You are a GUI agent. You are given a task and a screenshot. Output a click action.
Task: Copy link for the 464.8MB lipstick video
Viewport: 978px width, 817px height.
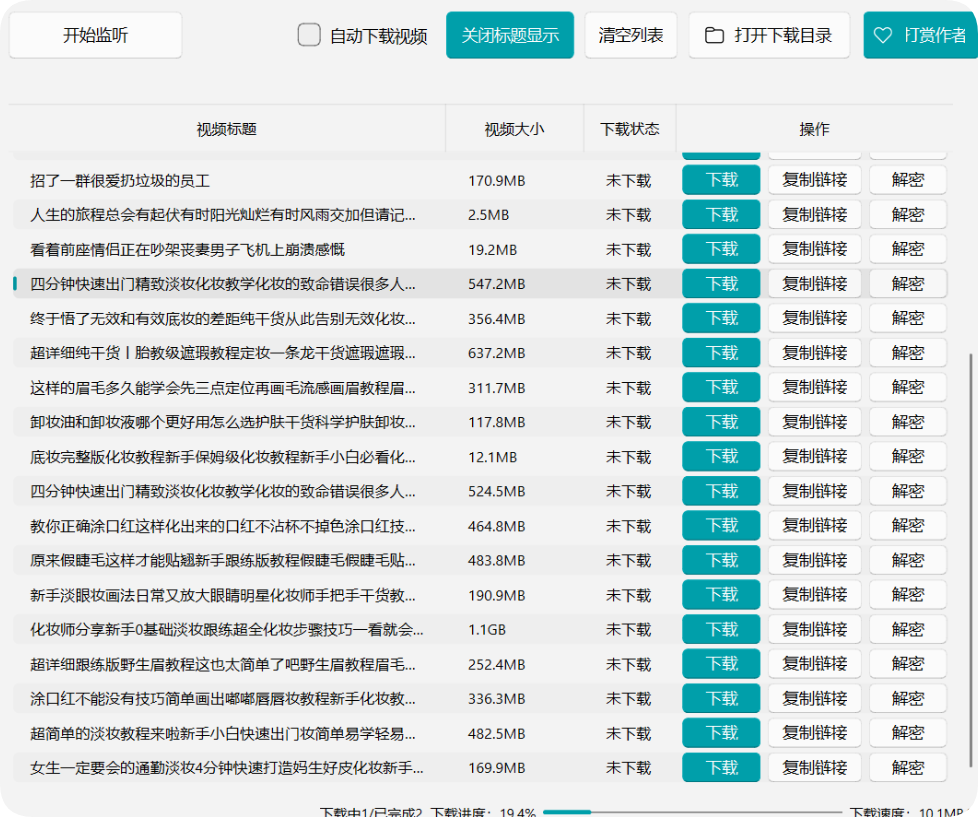[815, 526]
